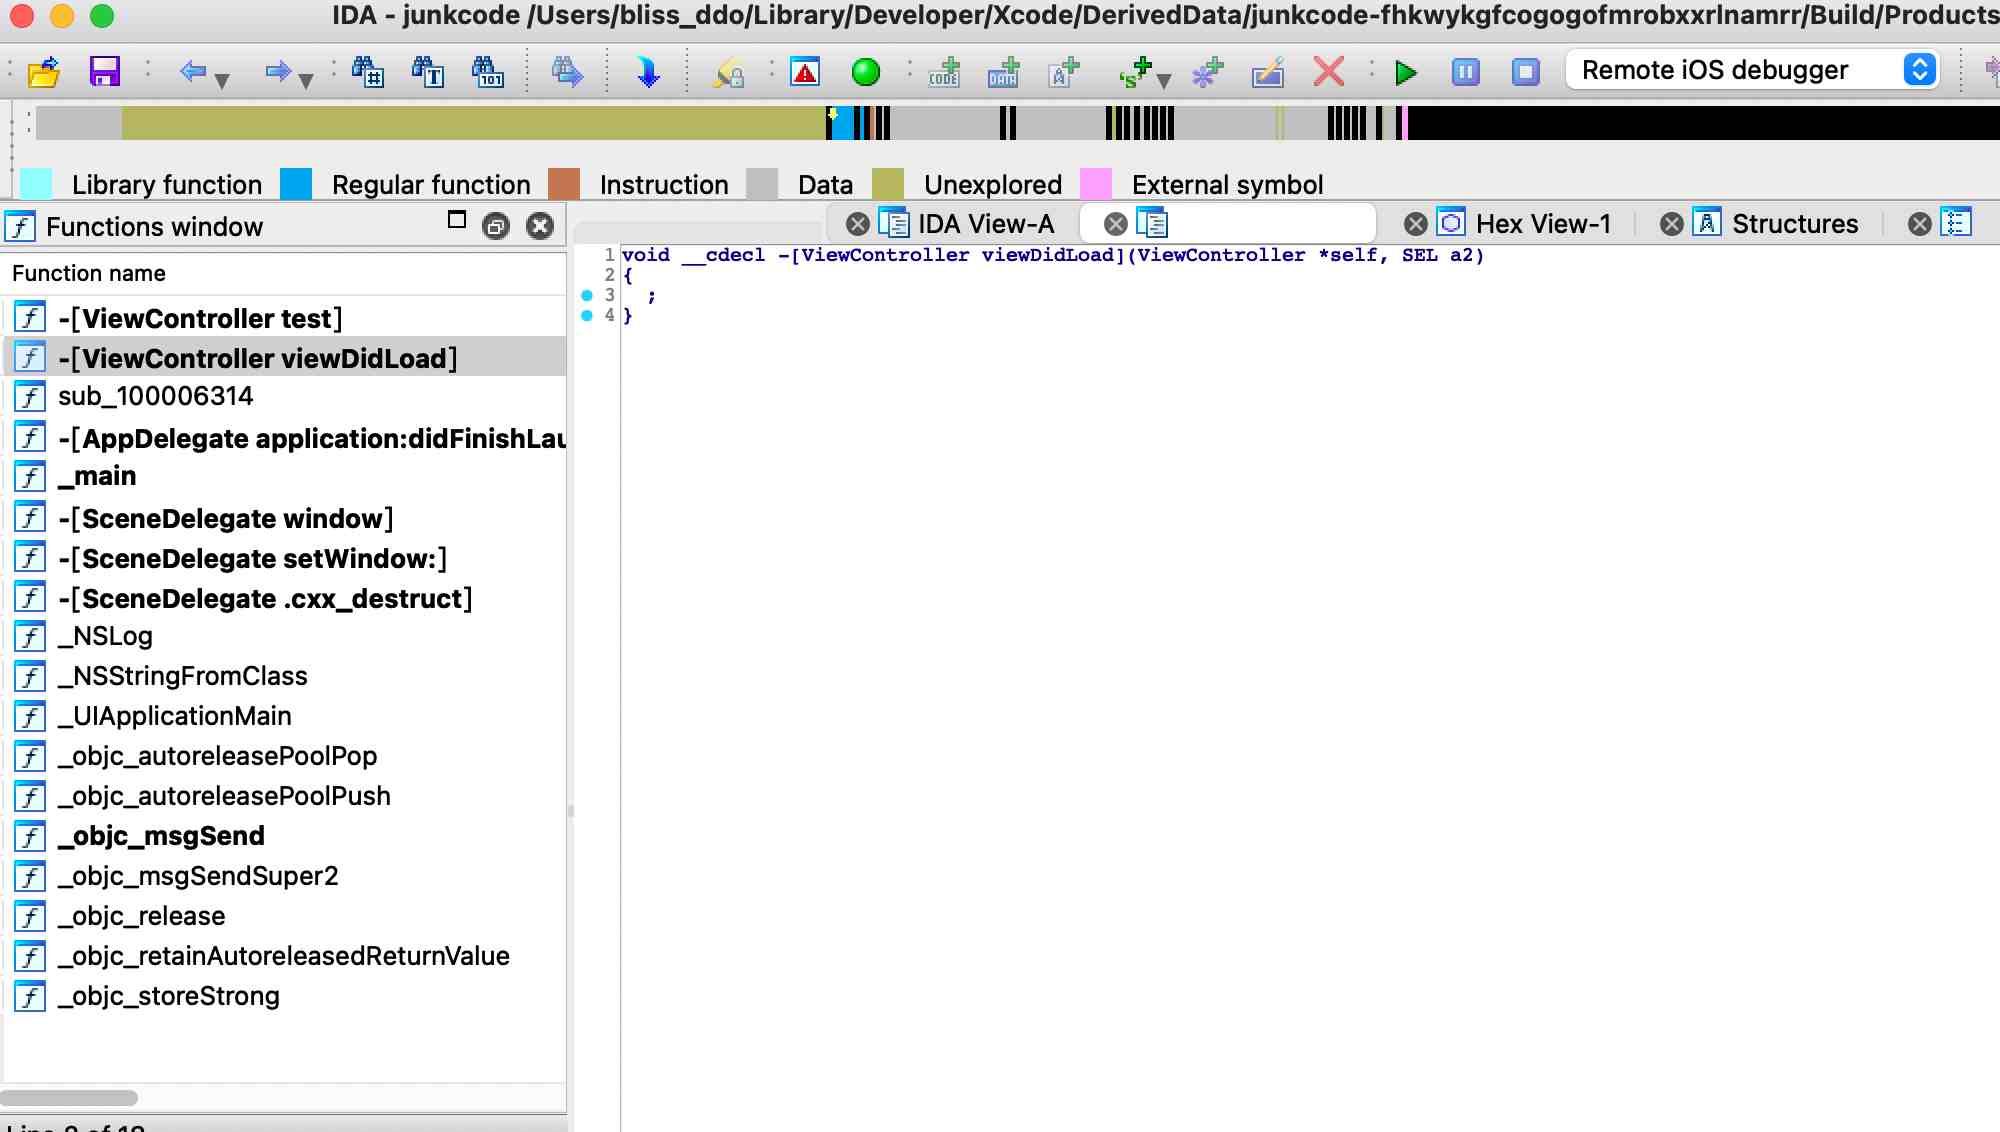Open the Structures tab

click(x=1794, y=224)
